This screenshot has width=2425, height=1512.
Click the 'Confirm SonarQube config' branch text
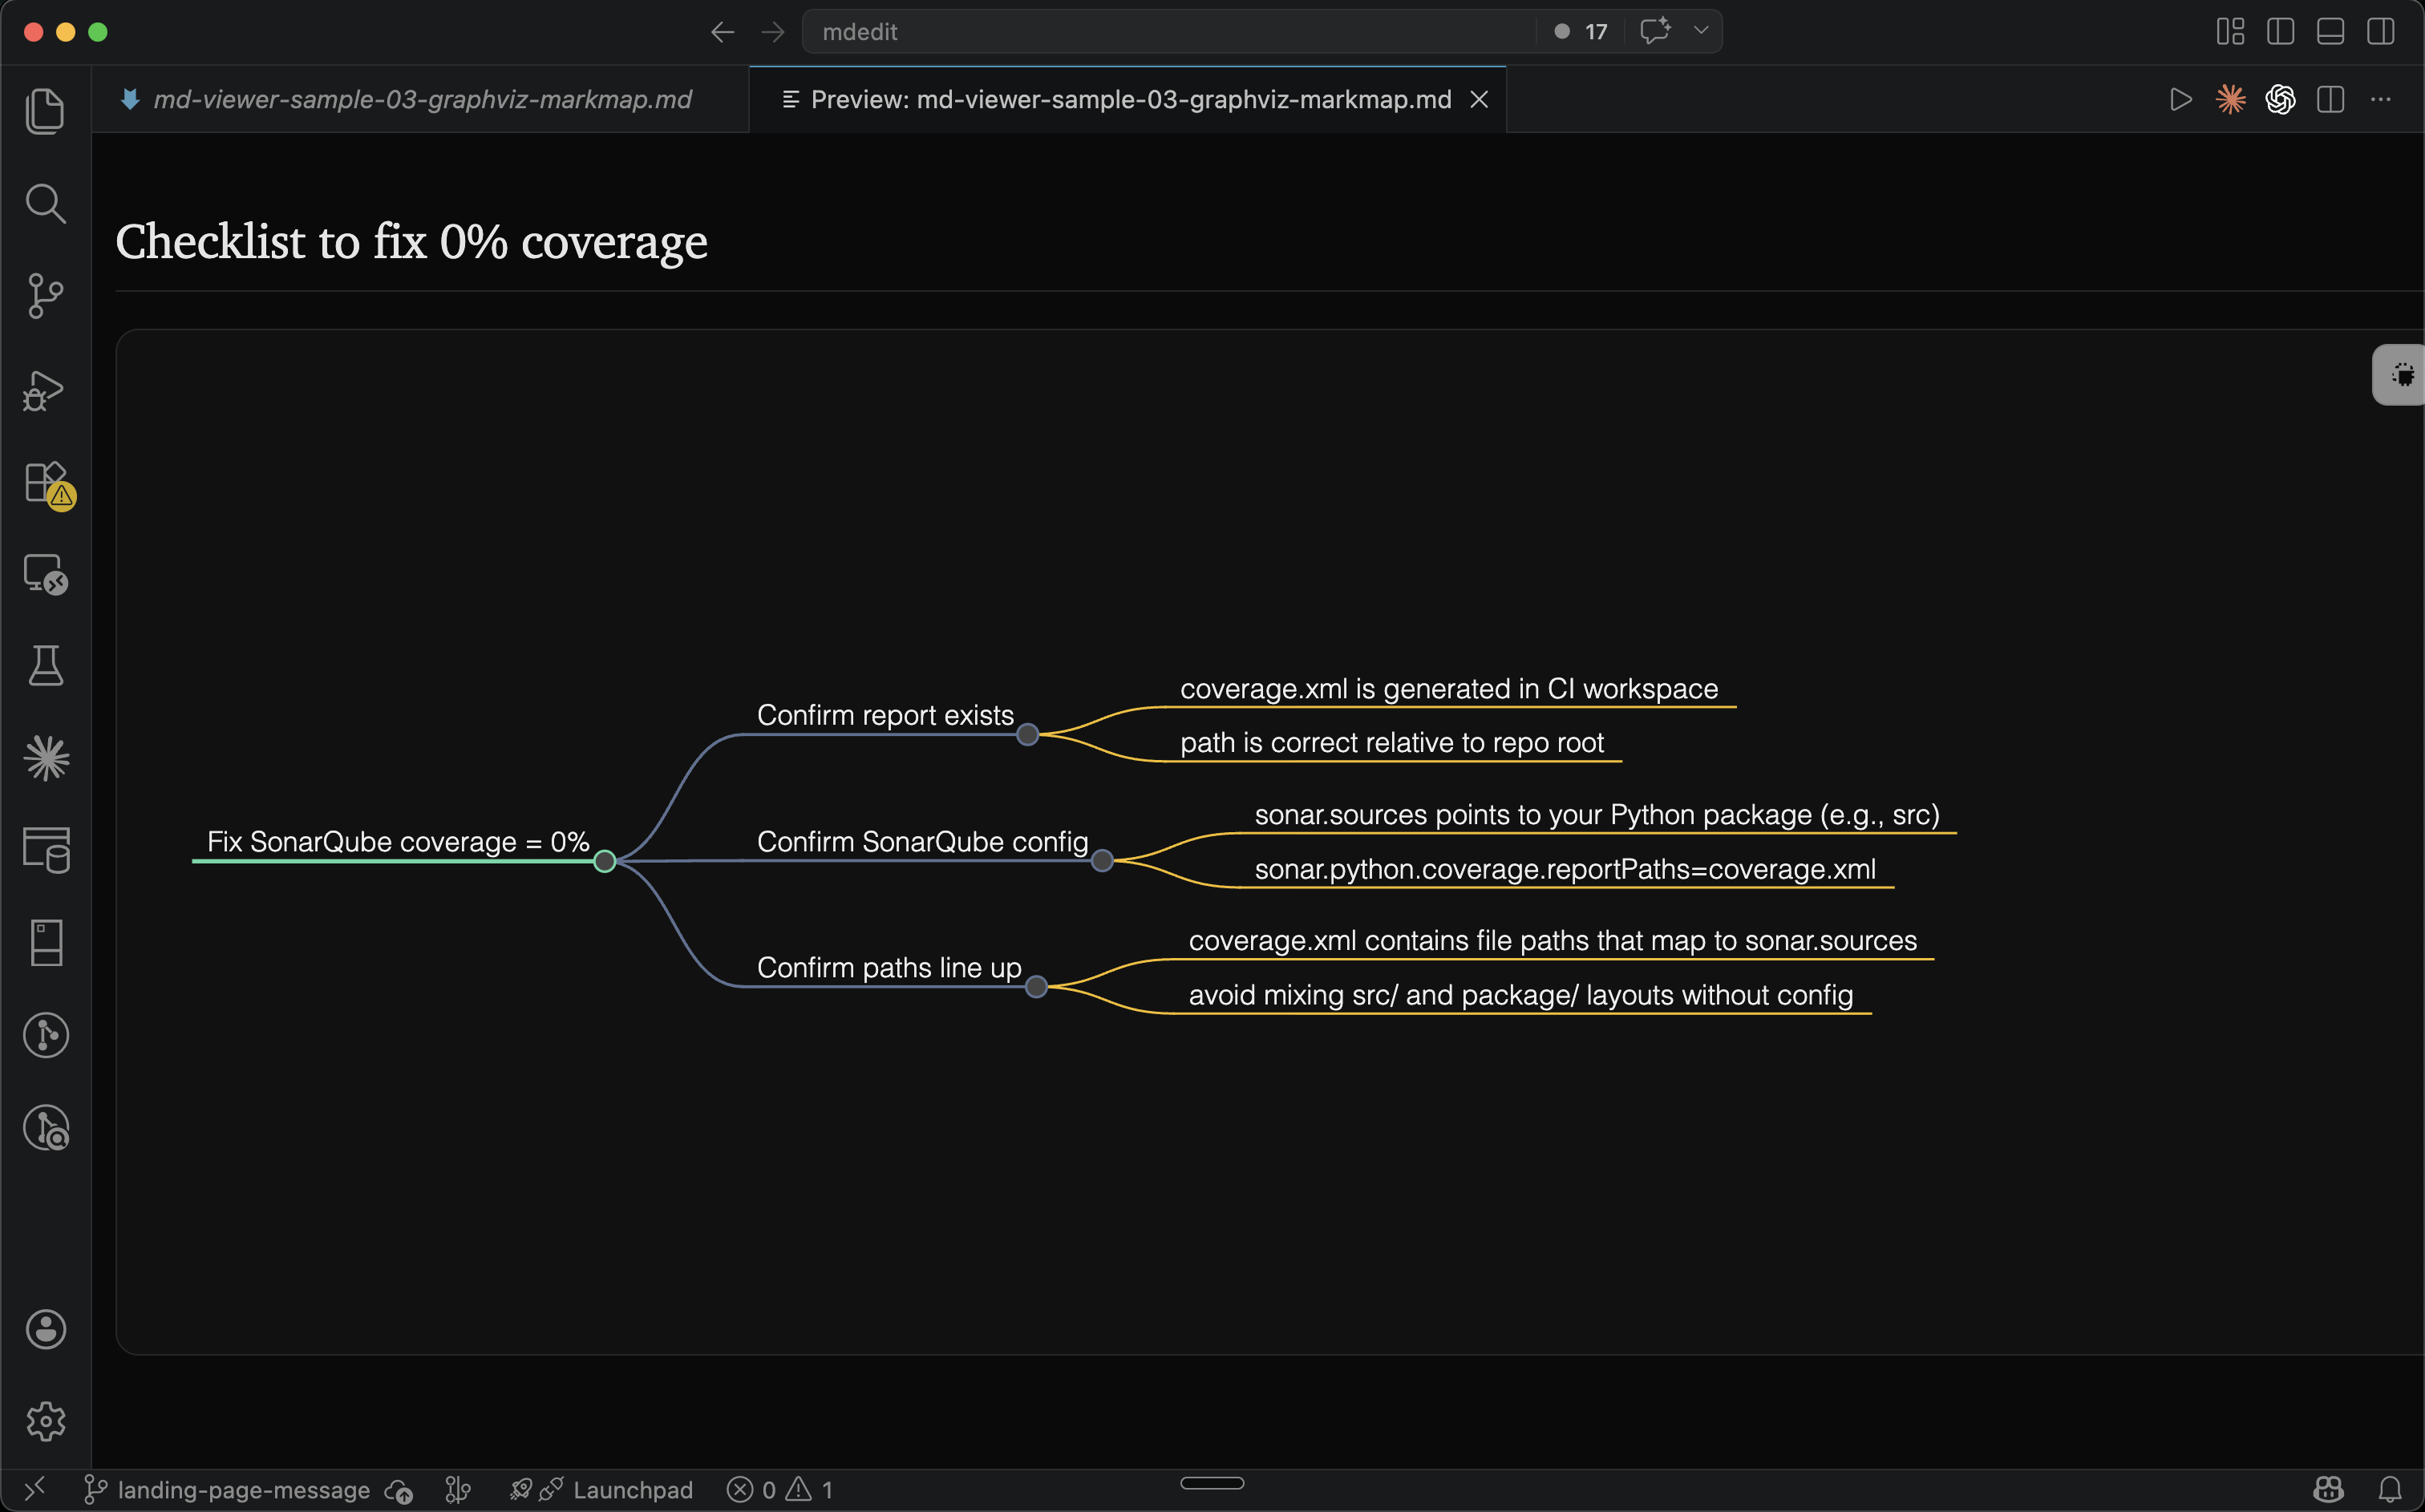(x=922, y=842)
